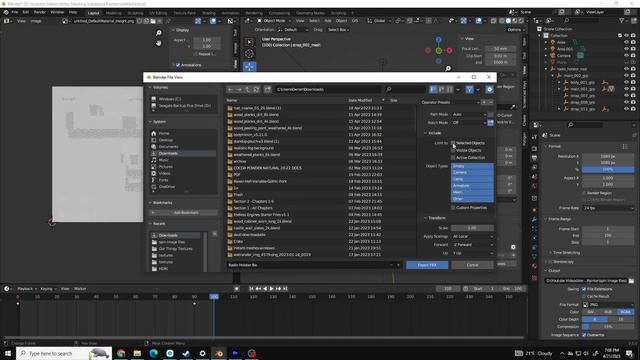Viewport: 640px width, 360px height.
Task: Open Apply Scalings dropdown
Action: click(x=472, y=236)
